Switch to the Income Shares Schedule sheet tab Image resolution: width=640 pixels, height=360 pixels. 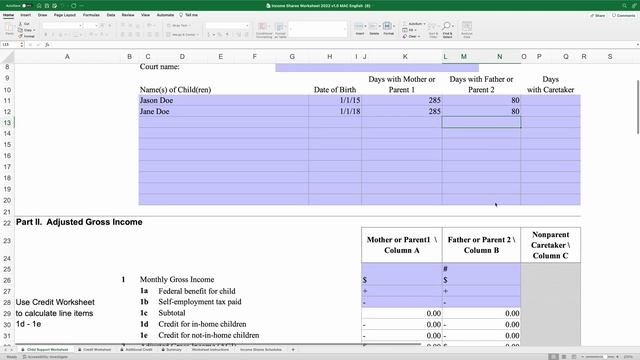[260, 350]
